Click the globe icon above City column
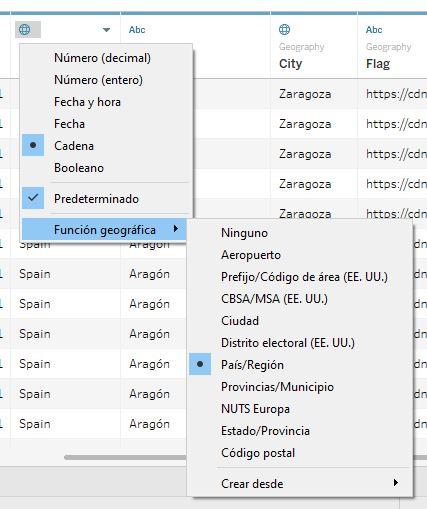This screenshot has height=509, width=427. click(284, 30)
